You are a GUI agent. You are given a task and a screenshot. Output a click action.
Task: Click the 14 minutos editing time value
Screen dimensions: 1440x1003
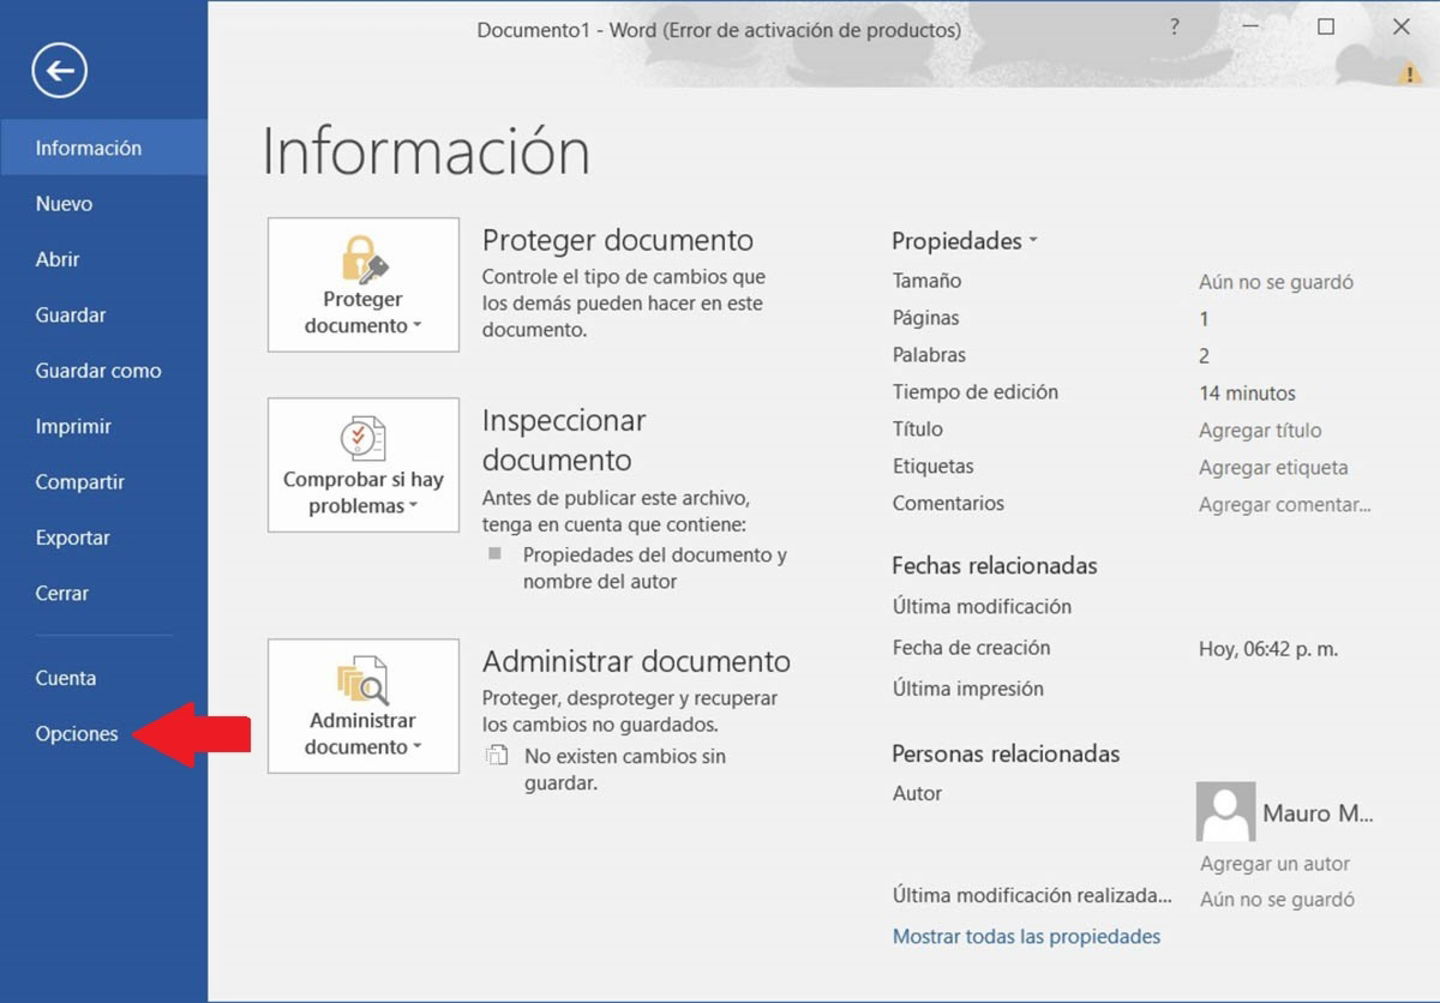coord(1247,393)
